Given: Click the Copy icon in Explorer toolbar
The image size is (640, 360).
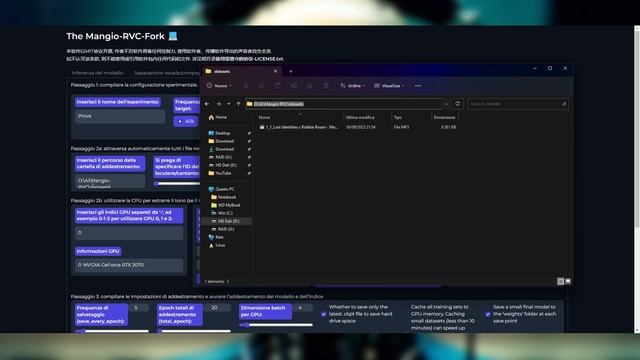Looking at the screenshot, I should tap(262, 86).
